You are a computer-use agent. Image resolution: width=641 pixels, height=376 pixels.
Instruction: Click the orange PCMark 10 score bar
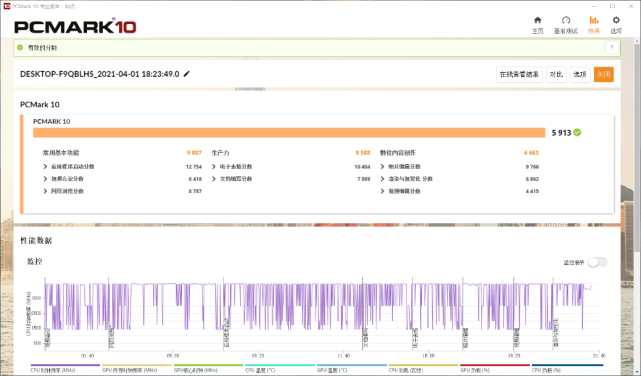click(289, 132)
